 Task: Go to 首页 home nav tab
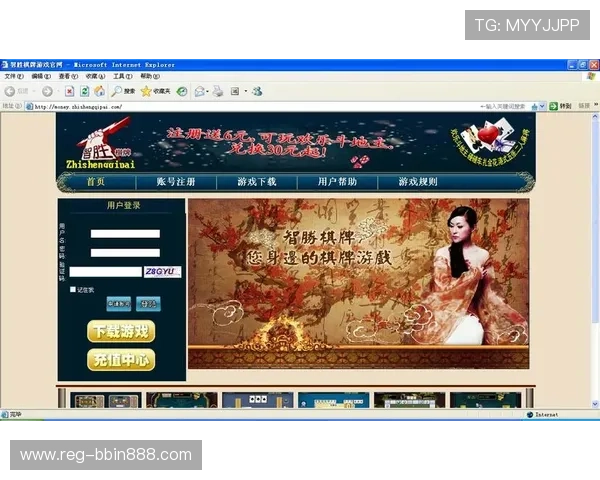(x=96, y=181)
